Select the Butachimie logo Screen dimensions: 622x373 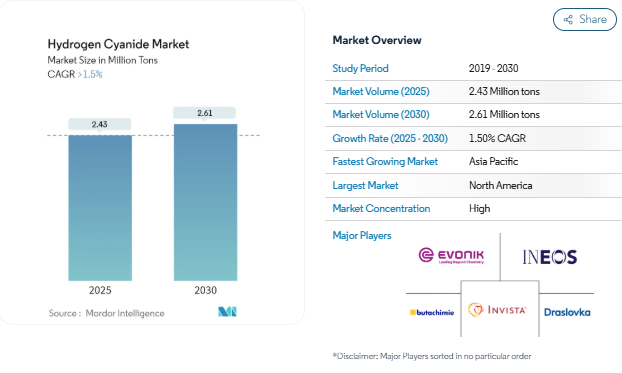[432, 312]
